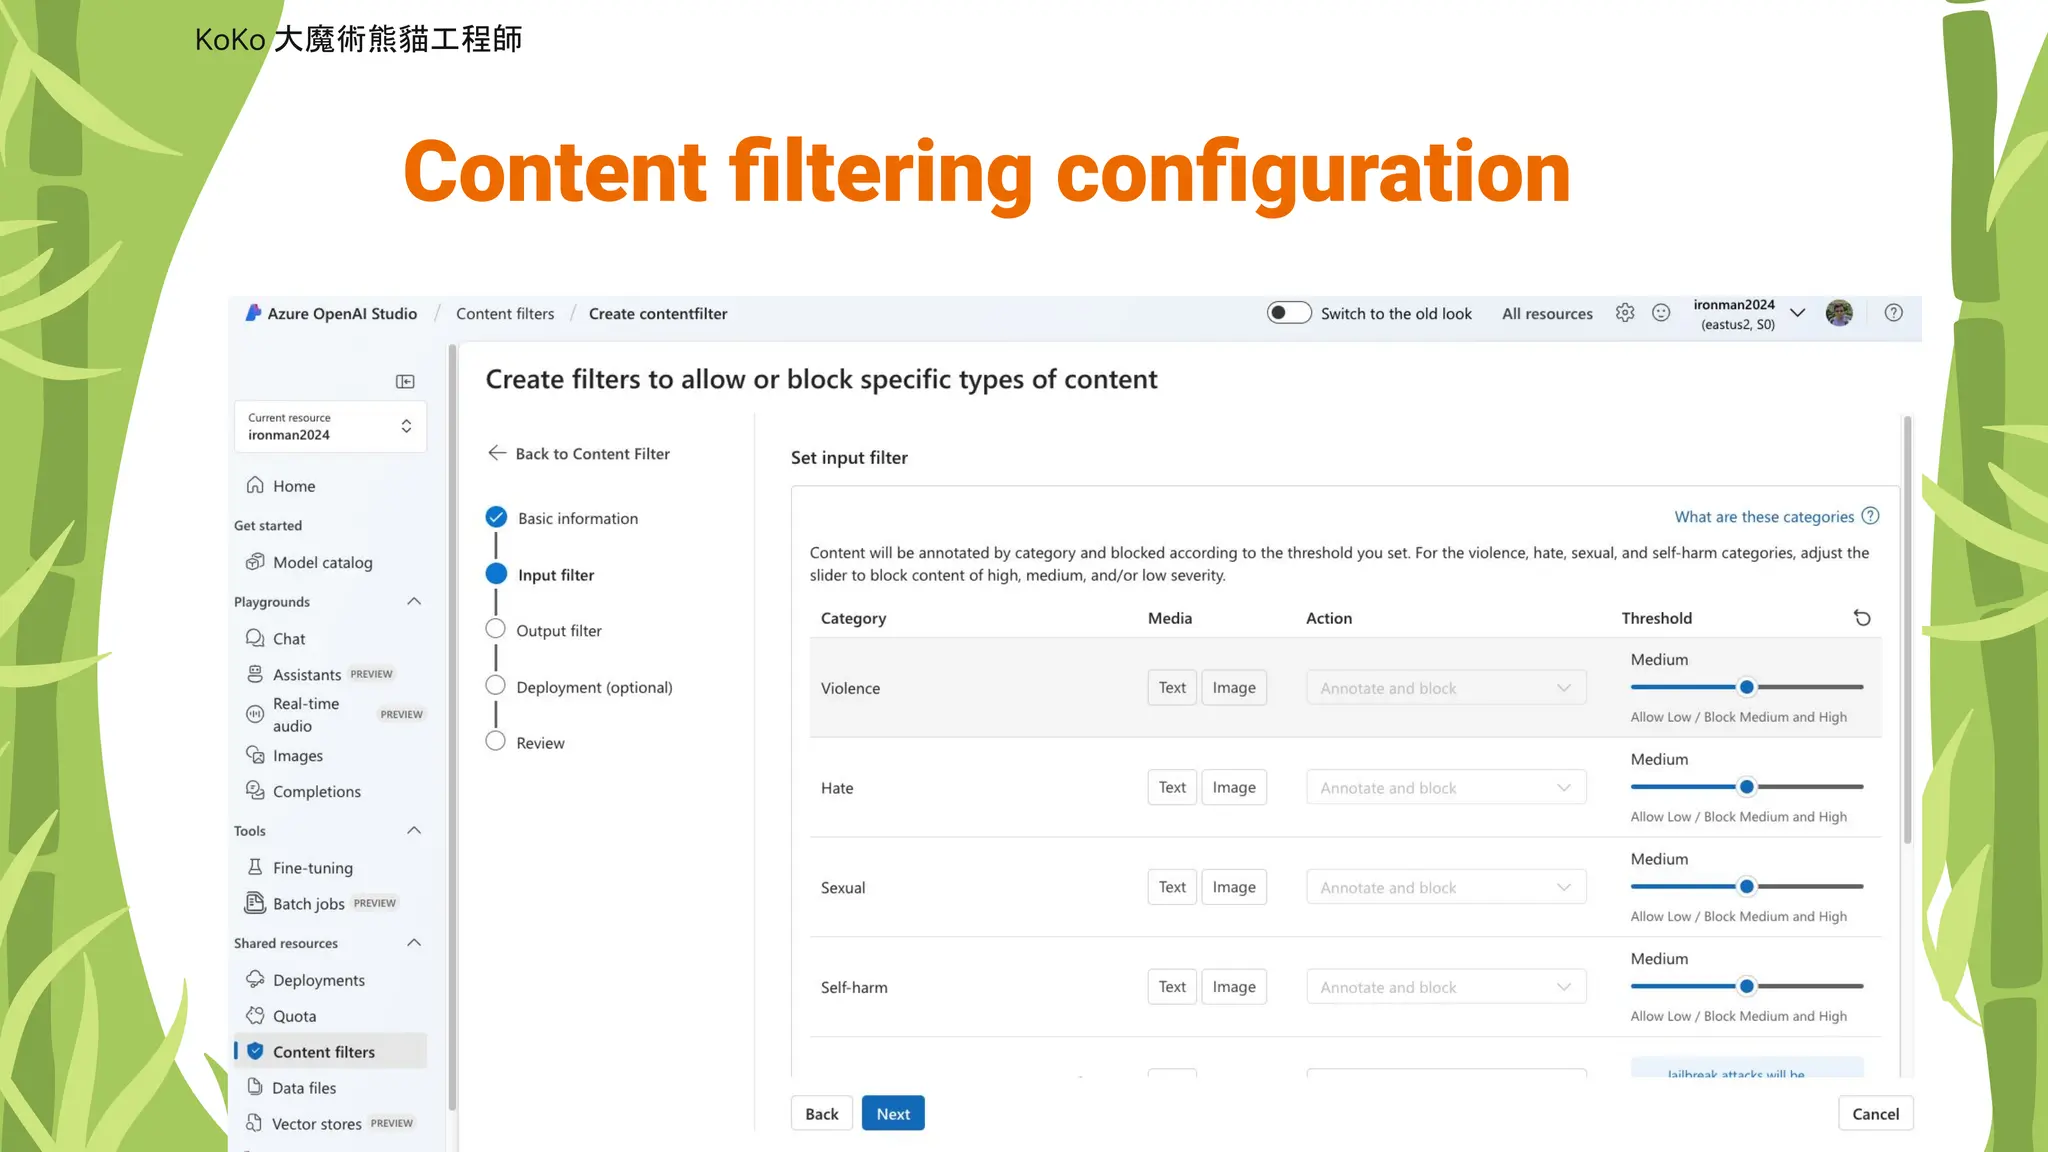Open All resources link
2048x1152 pixels.
(x=1547, y=313)
